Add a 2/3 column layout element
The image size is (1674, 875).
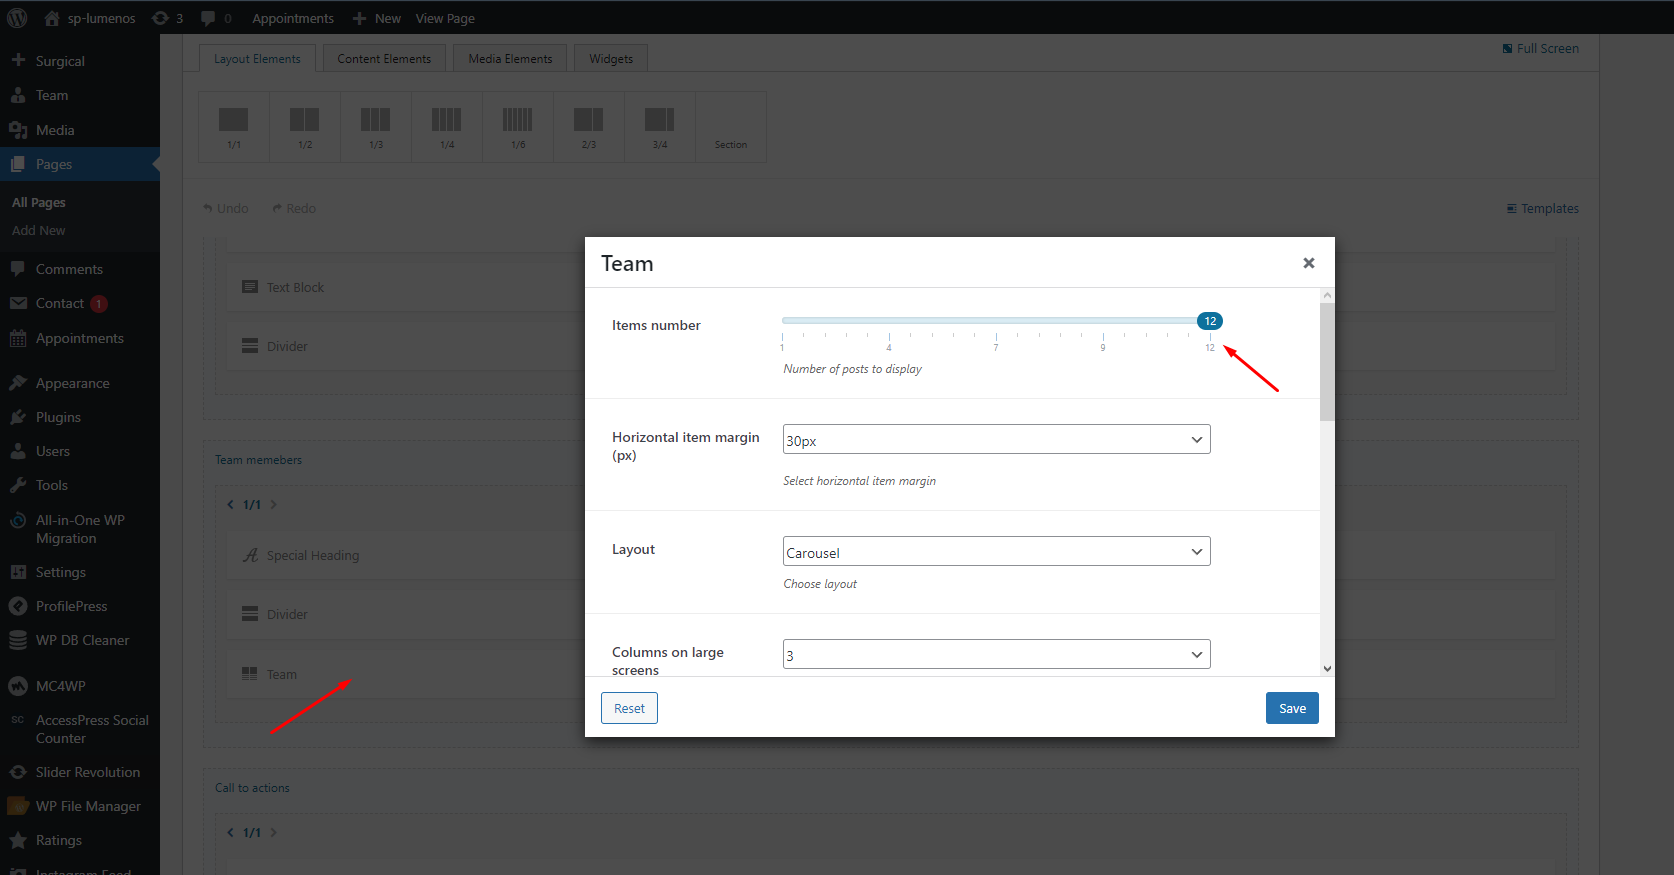[589, 127]
